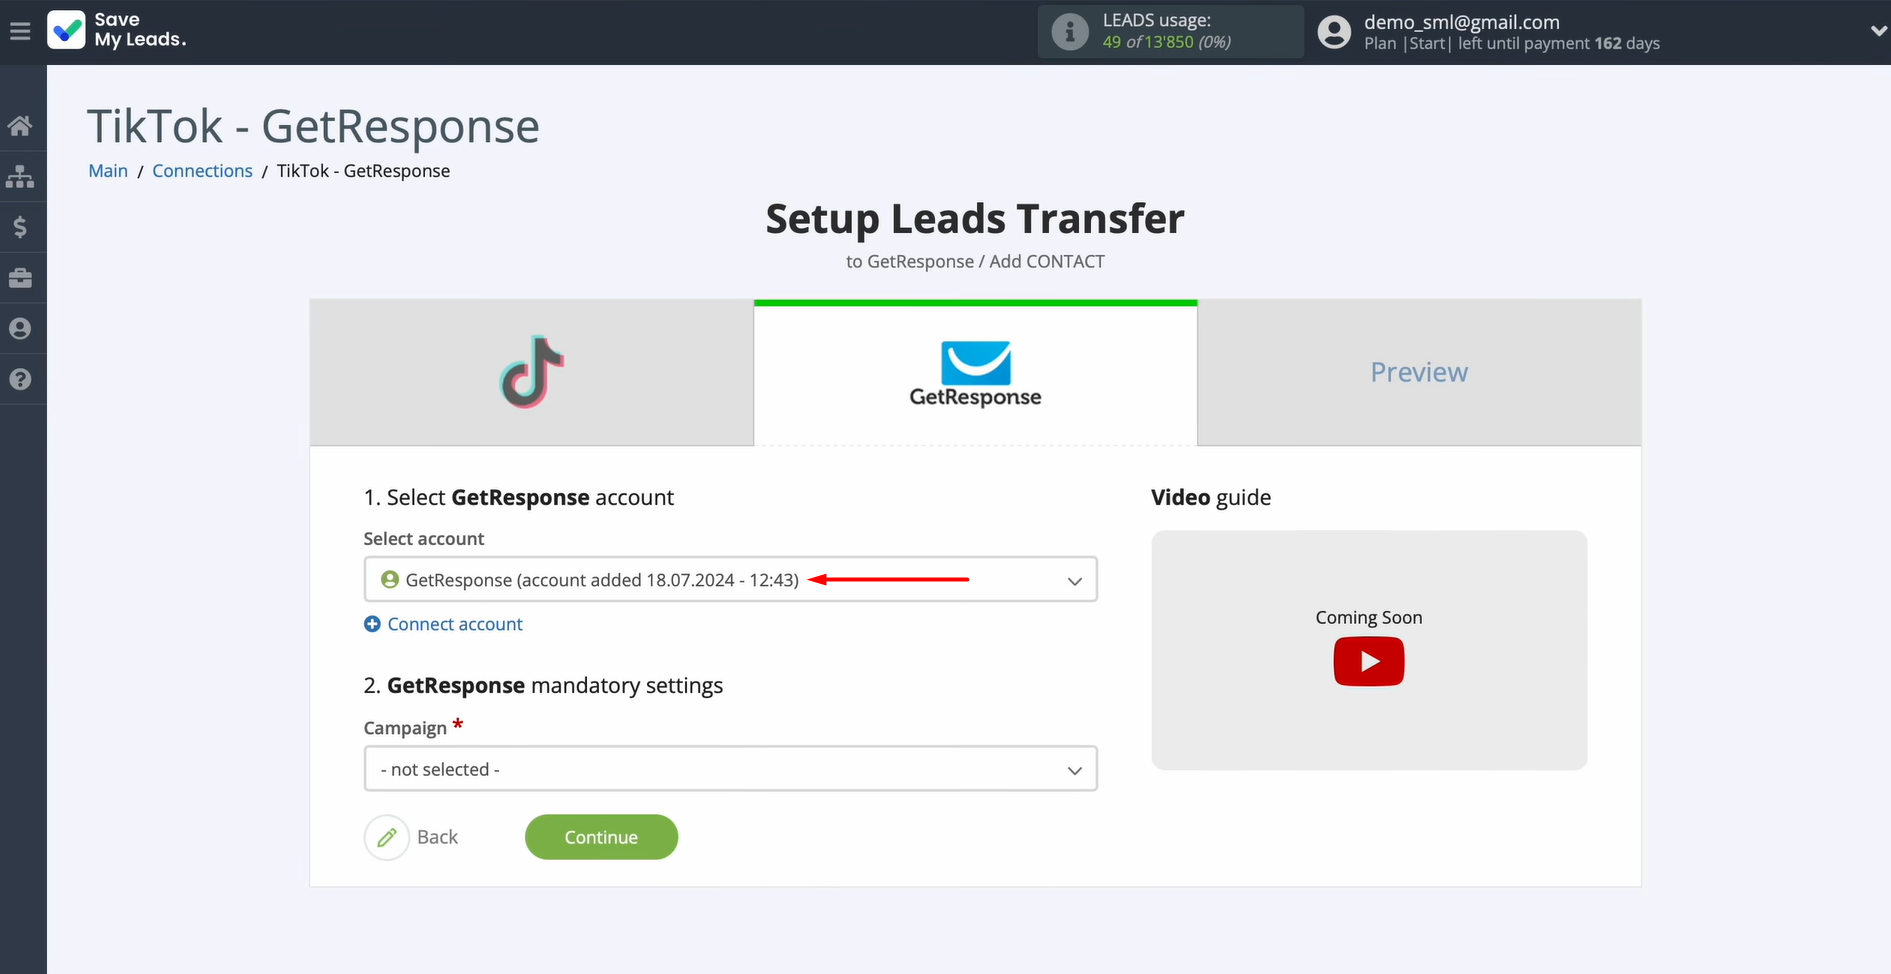Open the Home dashboard sidebar icon
The width and height of the screenshot is (1891, 974).
click(21, 124)
